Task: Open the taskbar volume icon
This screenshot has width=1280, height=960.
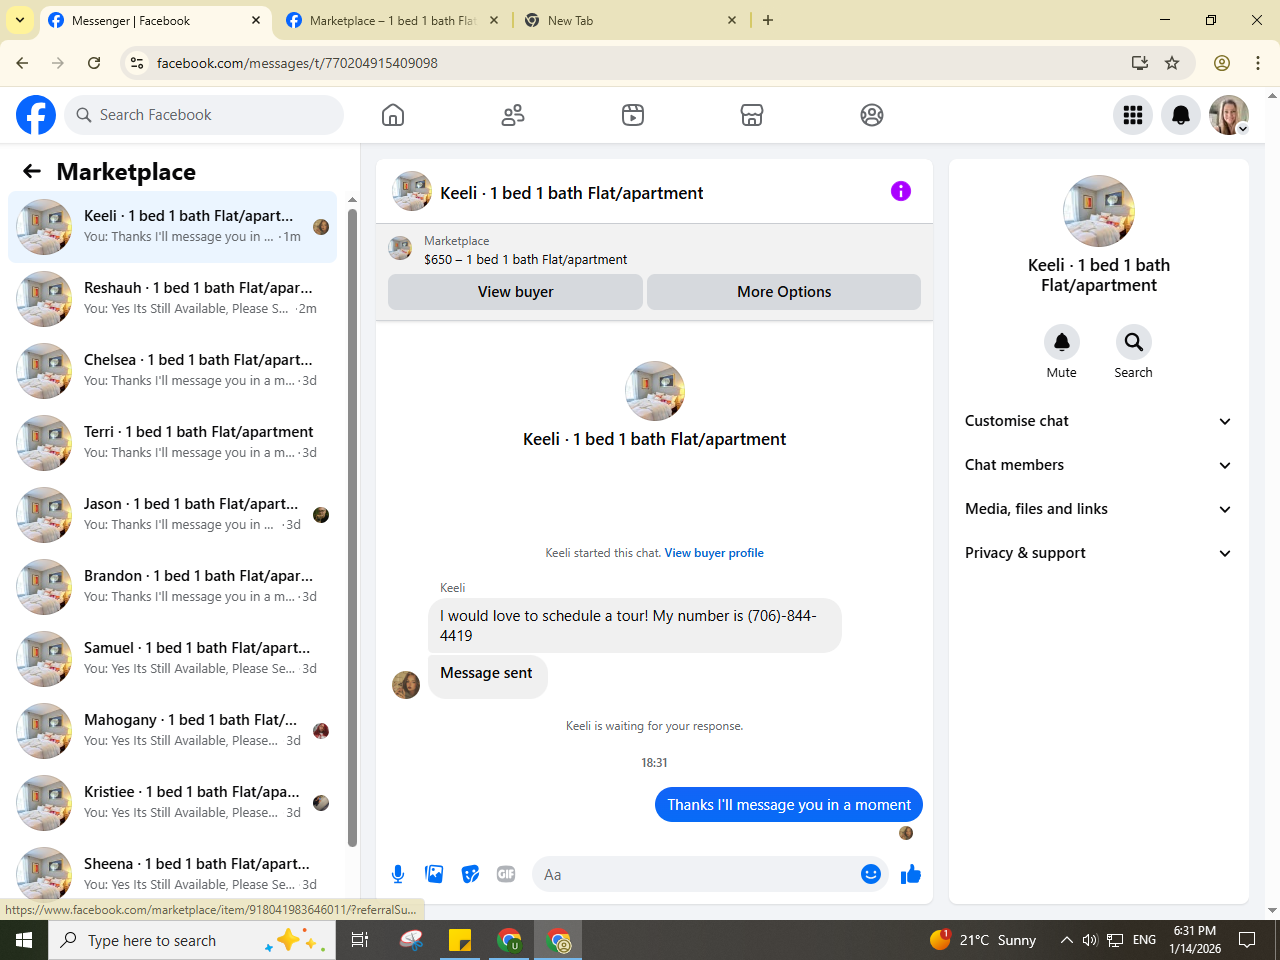Action: 1090,940
